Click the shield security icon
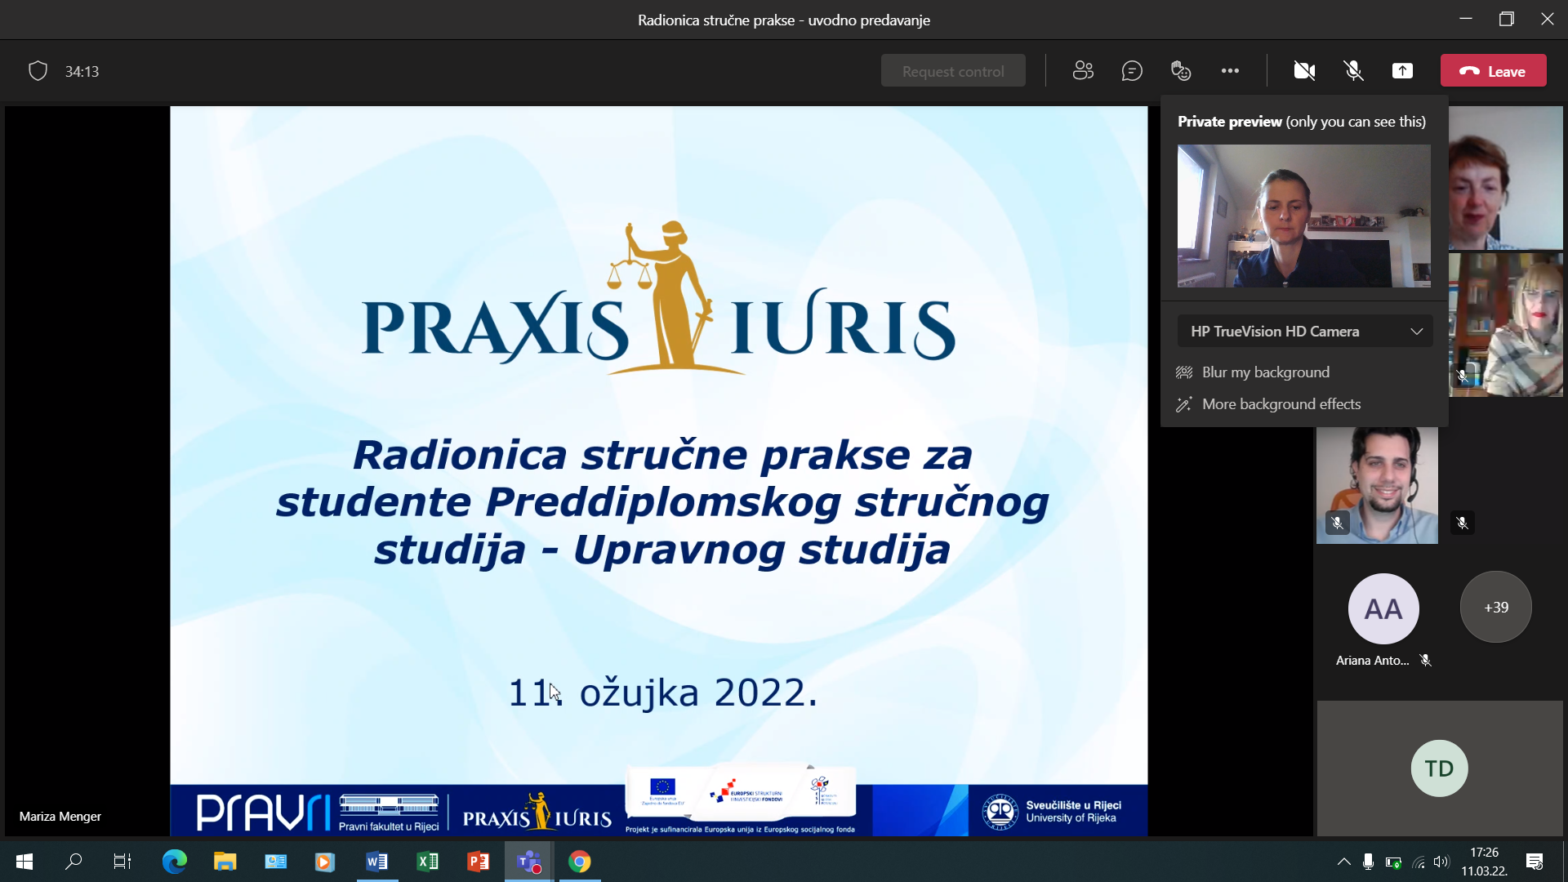The image size is (1568, 882). coord(38,71)
